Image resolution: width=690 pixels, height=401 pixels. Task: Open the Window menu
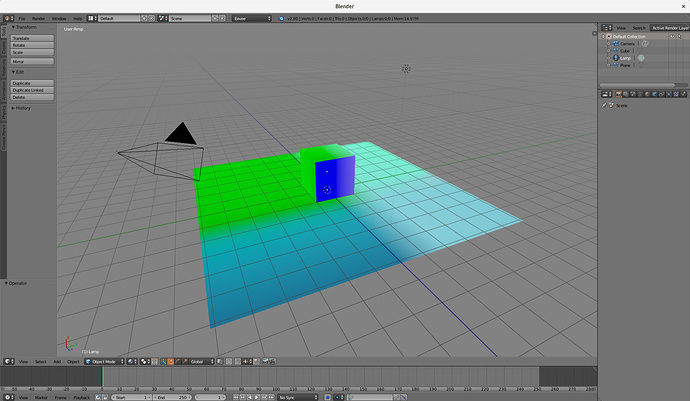(59, 18)
